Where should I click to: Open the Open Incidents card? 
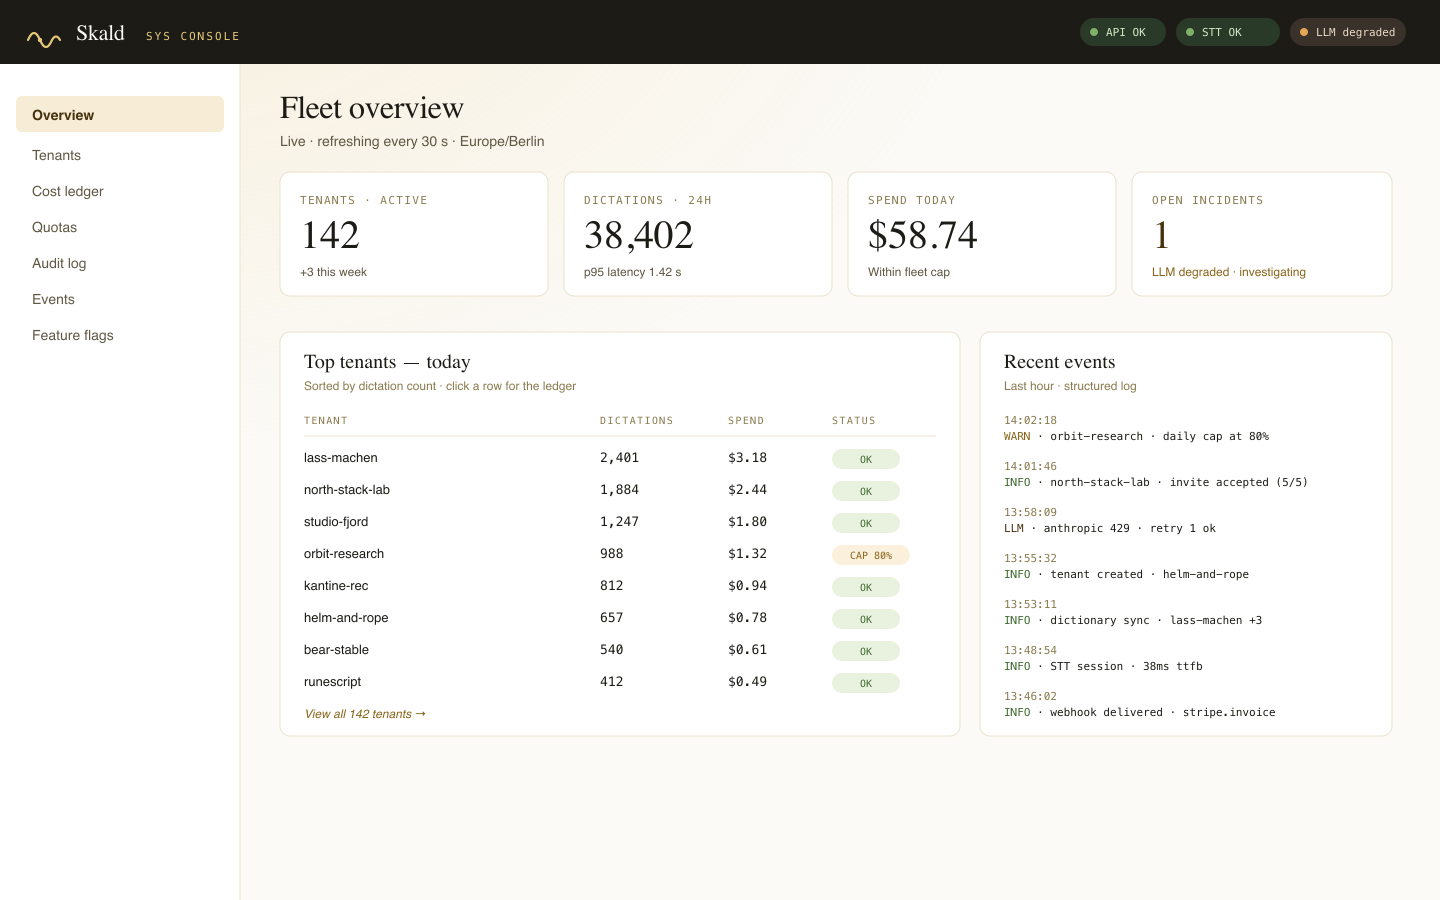point(1262,234)
